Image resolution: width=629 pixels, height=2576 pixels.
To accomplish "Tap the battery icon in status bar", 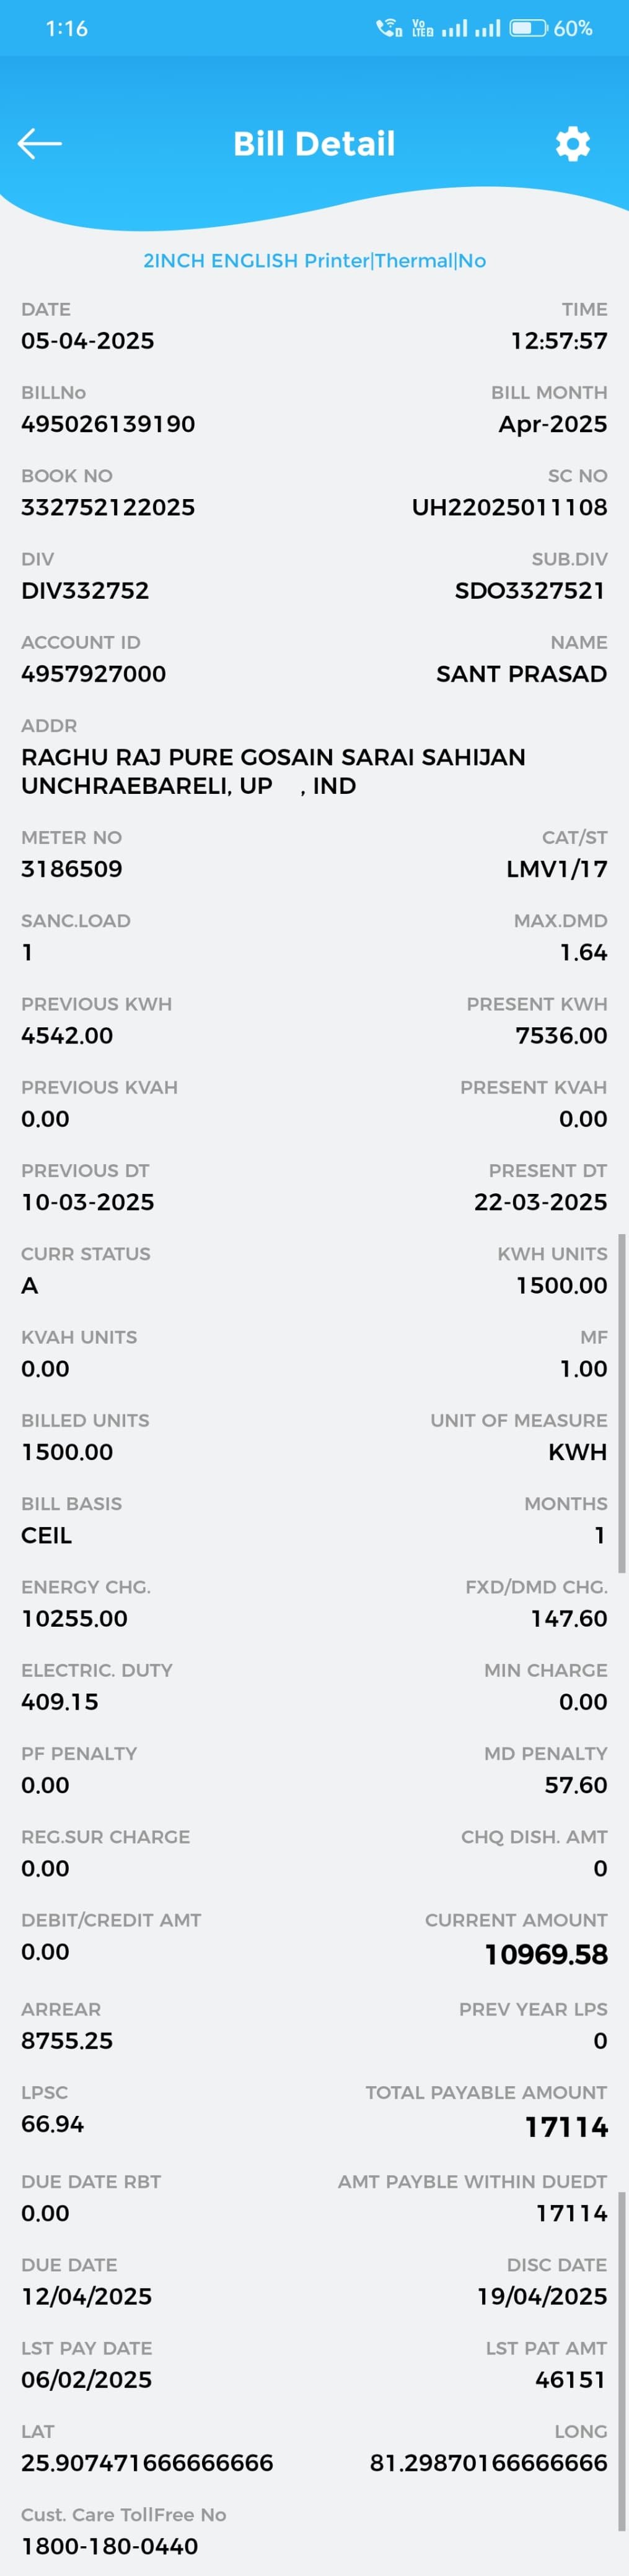I will point(528,28).
